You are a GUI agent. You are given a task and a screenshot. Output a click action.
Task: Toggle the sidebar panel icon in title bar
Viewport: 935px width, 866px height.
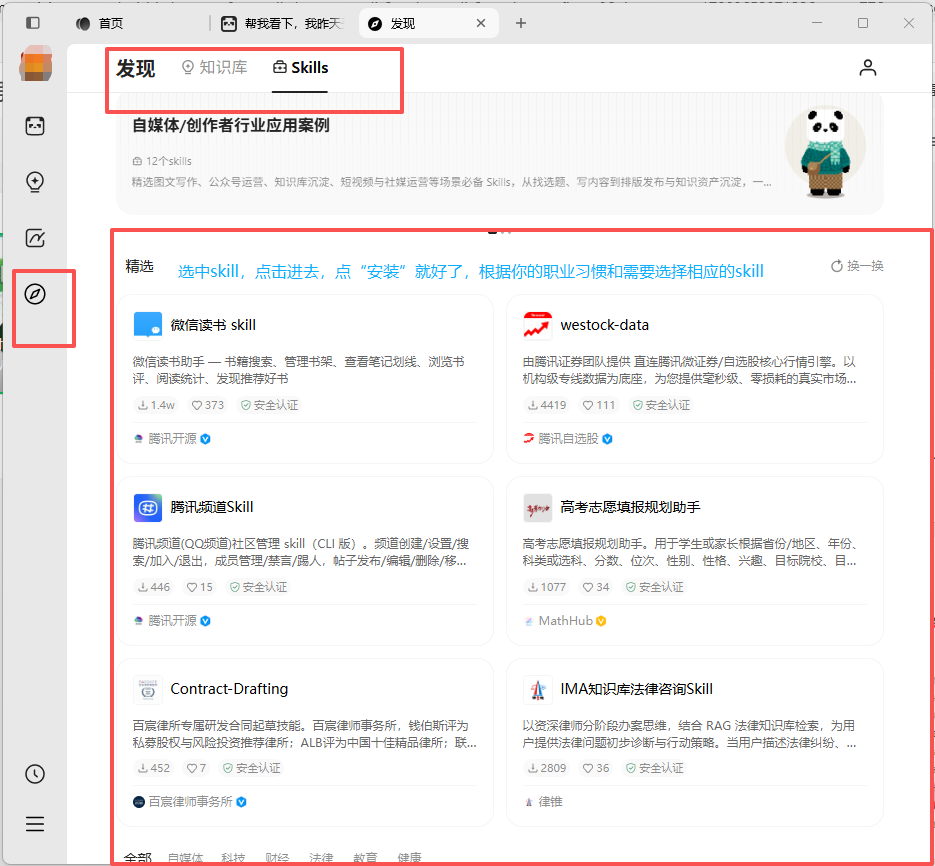coord(33,23)
